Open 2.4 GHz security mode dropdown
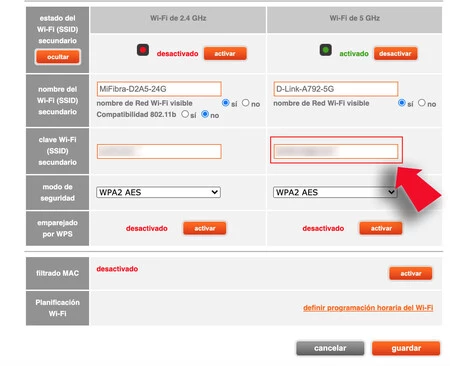The width and height of the screenshot is (450, 366). click(158, 192)
